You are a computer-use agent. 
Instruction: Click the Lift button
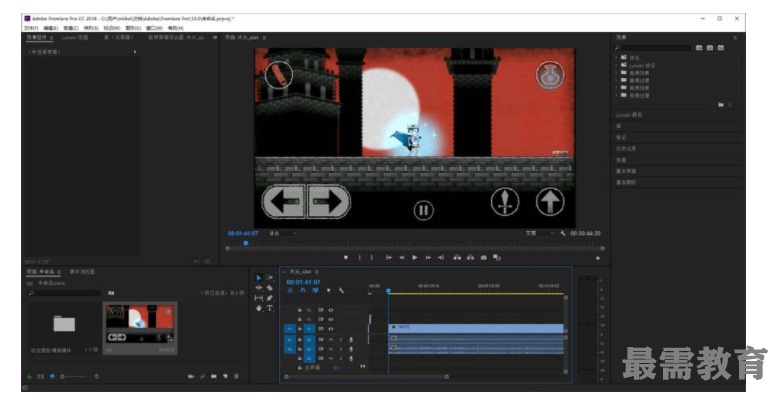[457, 257]
